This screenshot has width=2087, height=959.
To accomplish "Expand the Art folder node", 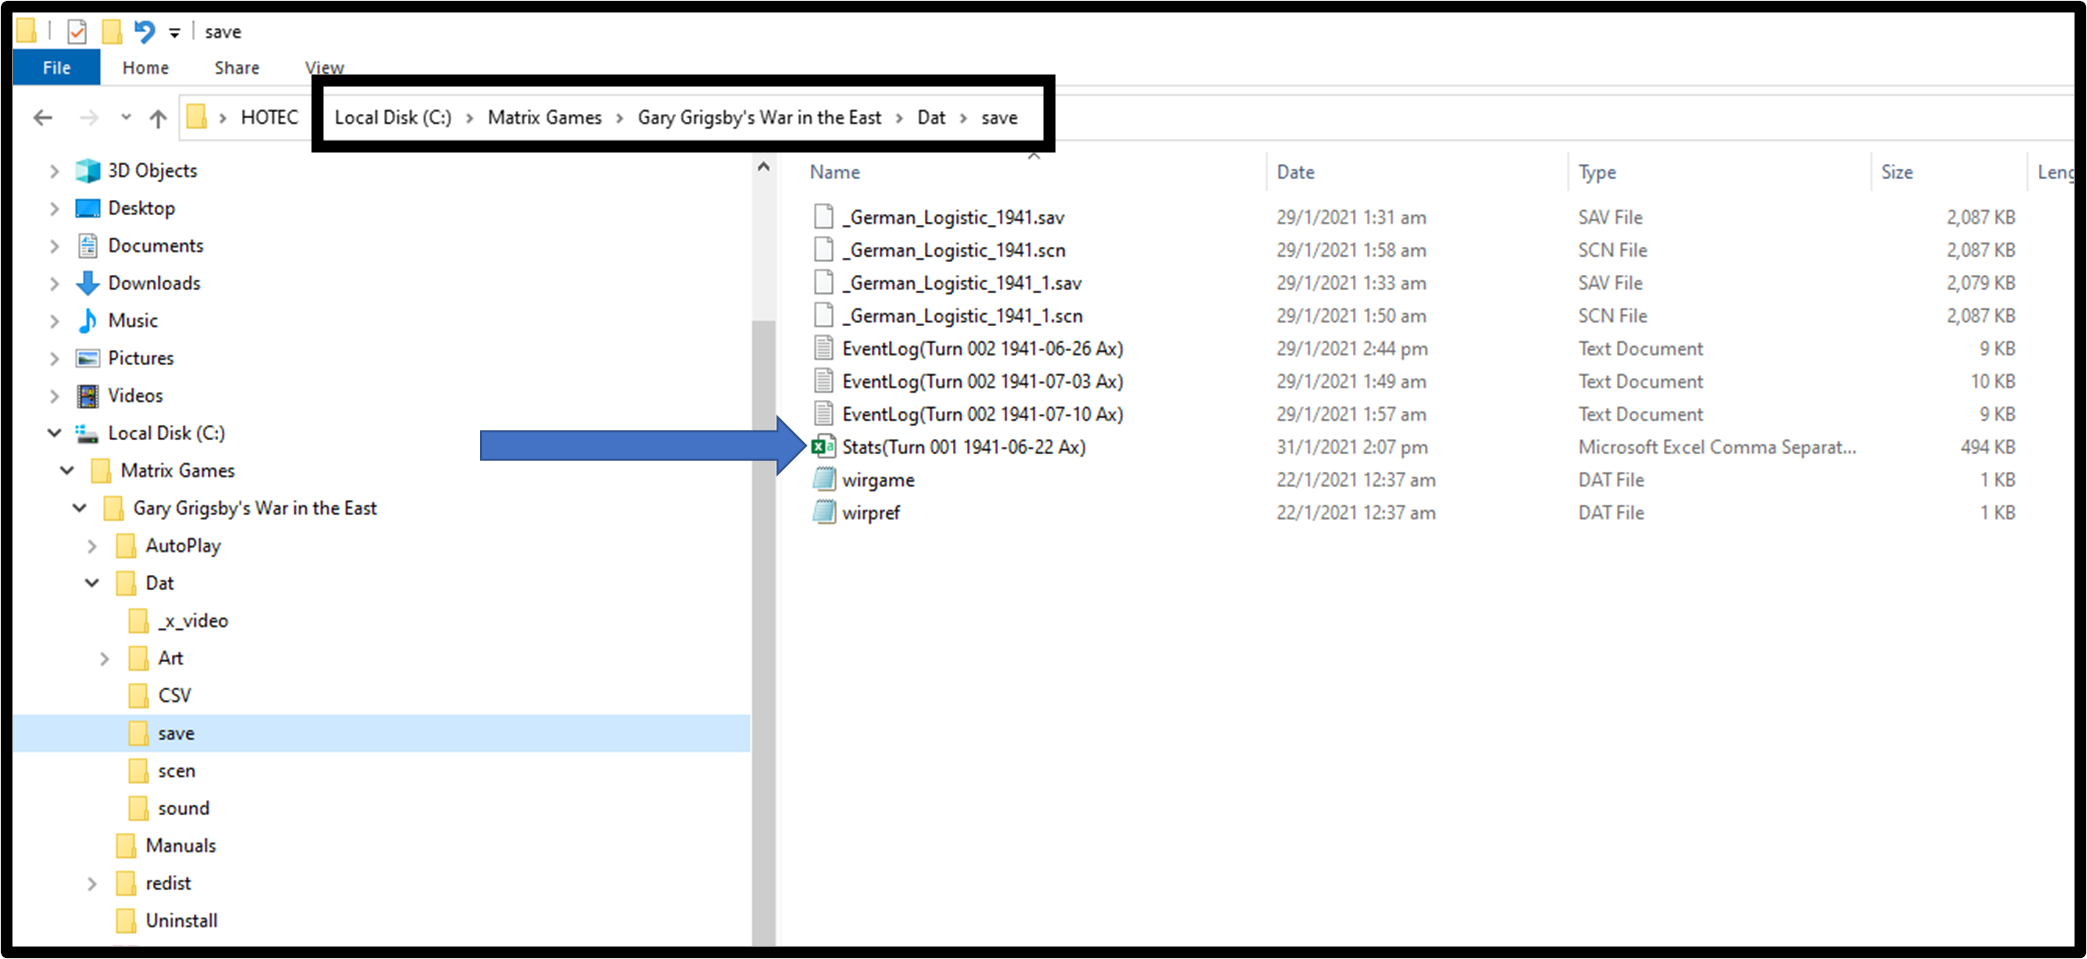I will click(104, 658).
